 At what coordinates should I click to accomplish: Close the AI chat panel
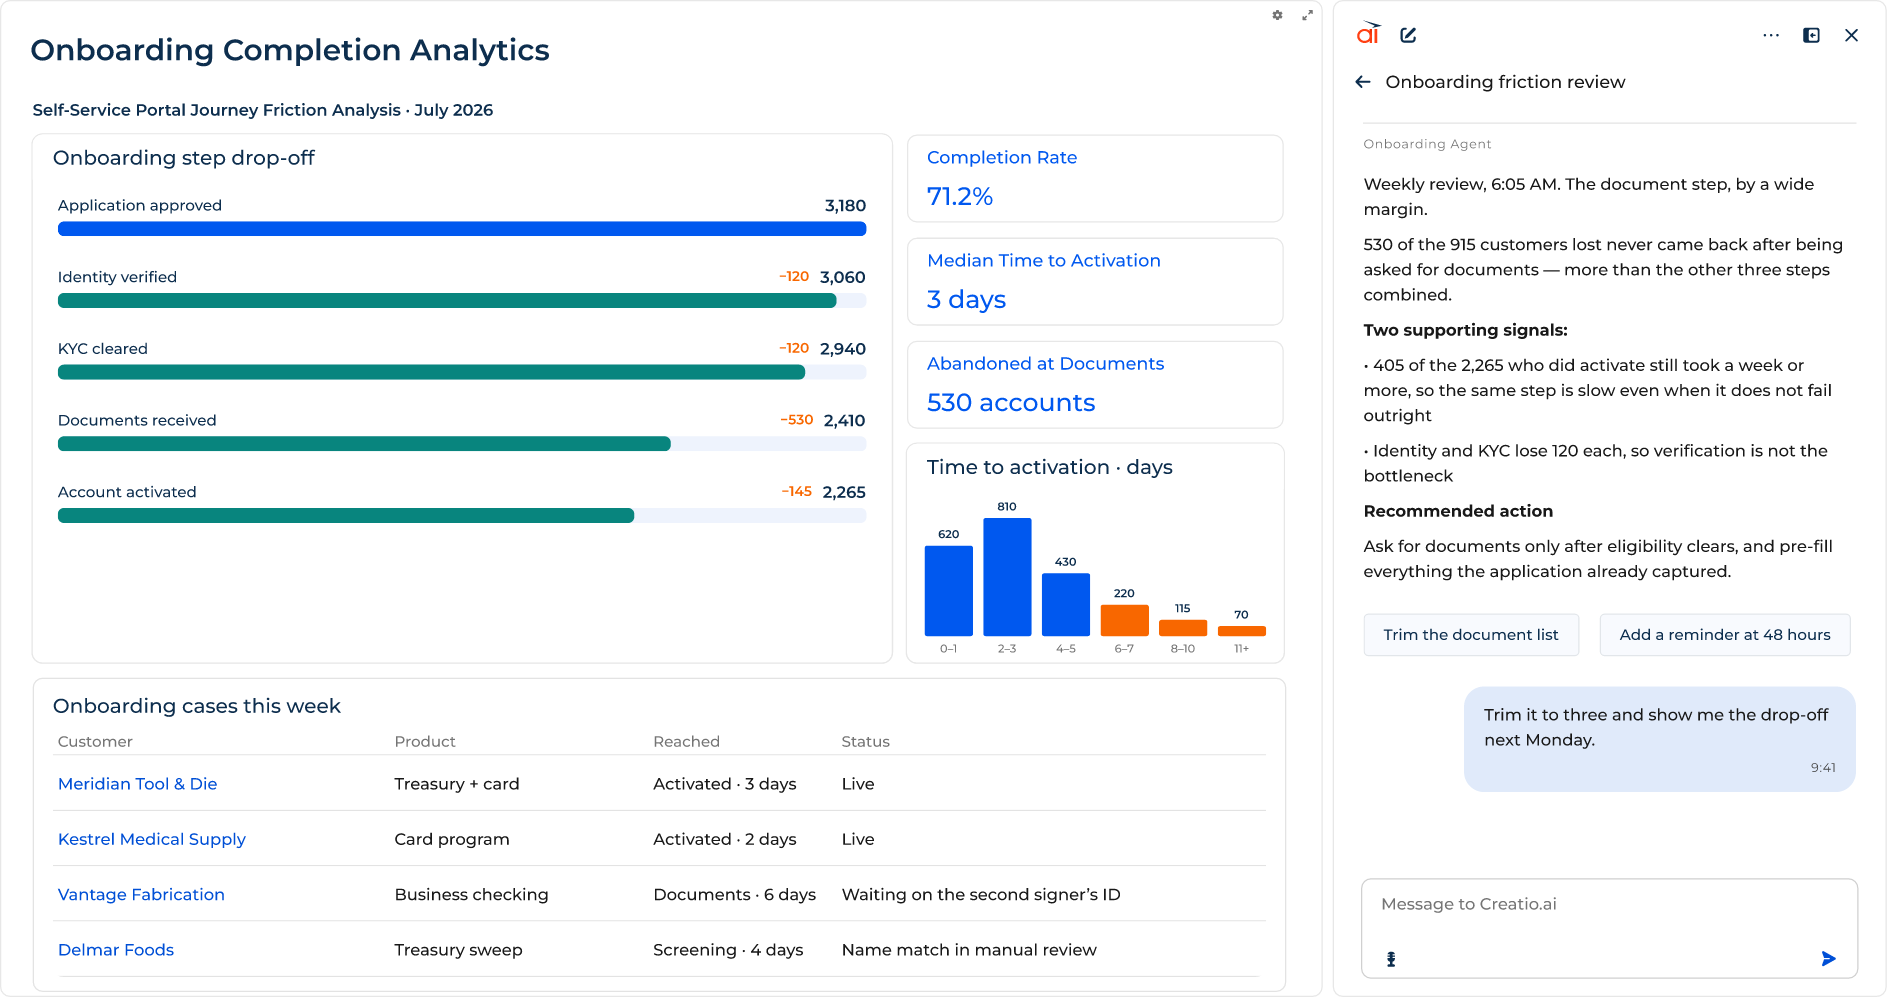1851,35
